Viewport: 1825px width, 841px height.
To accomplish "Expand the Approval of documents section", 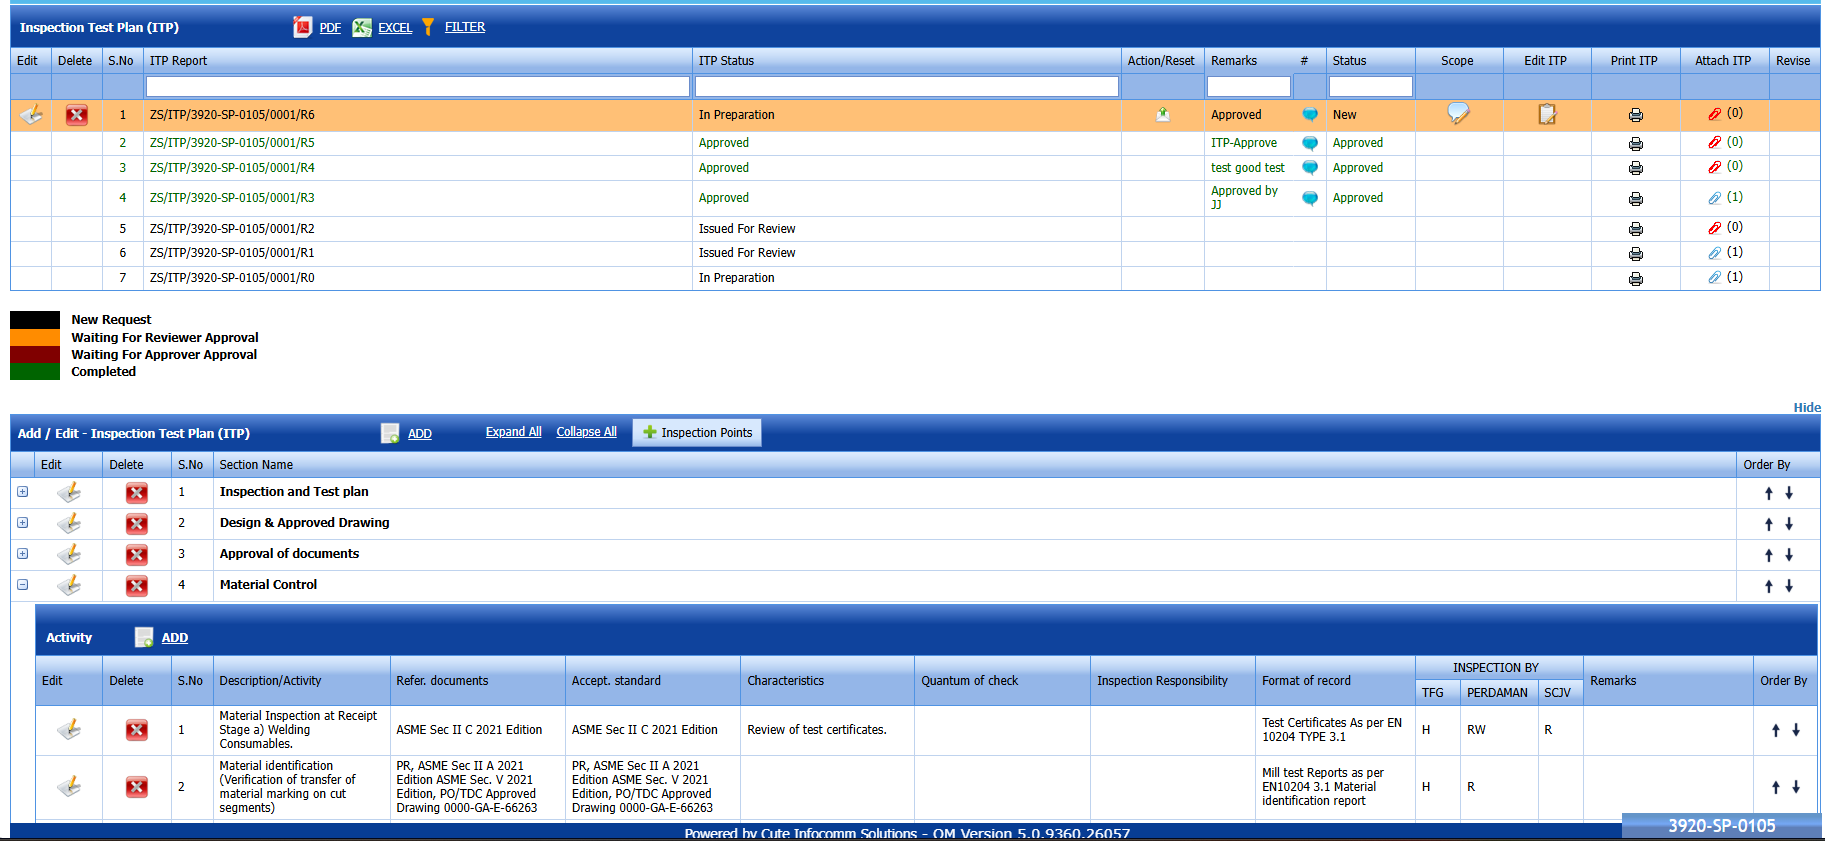I will (x=22, y=554).
